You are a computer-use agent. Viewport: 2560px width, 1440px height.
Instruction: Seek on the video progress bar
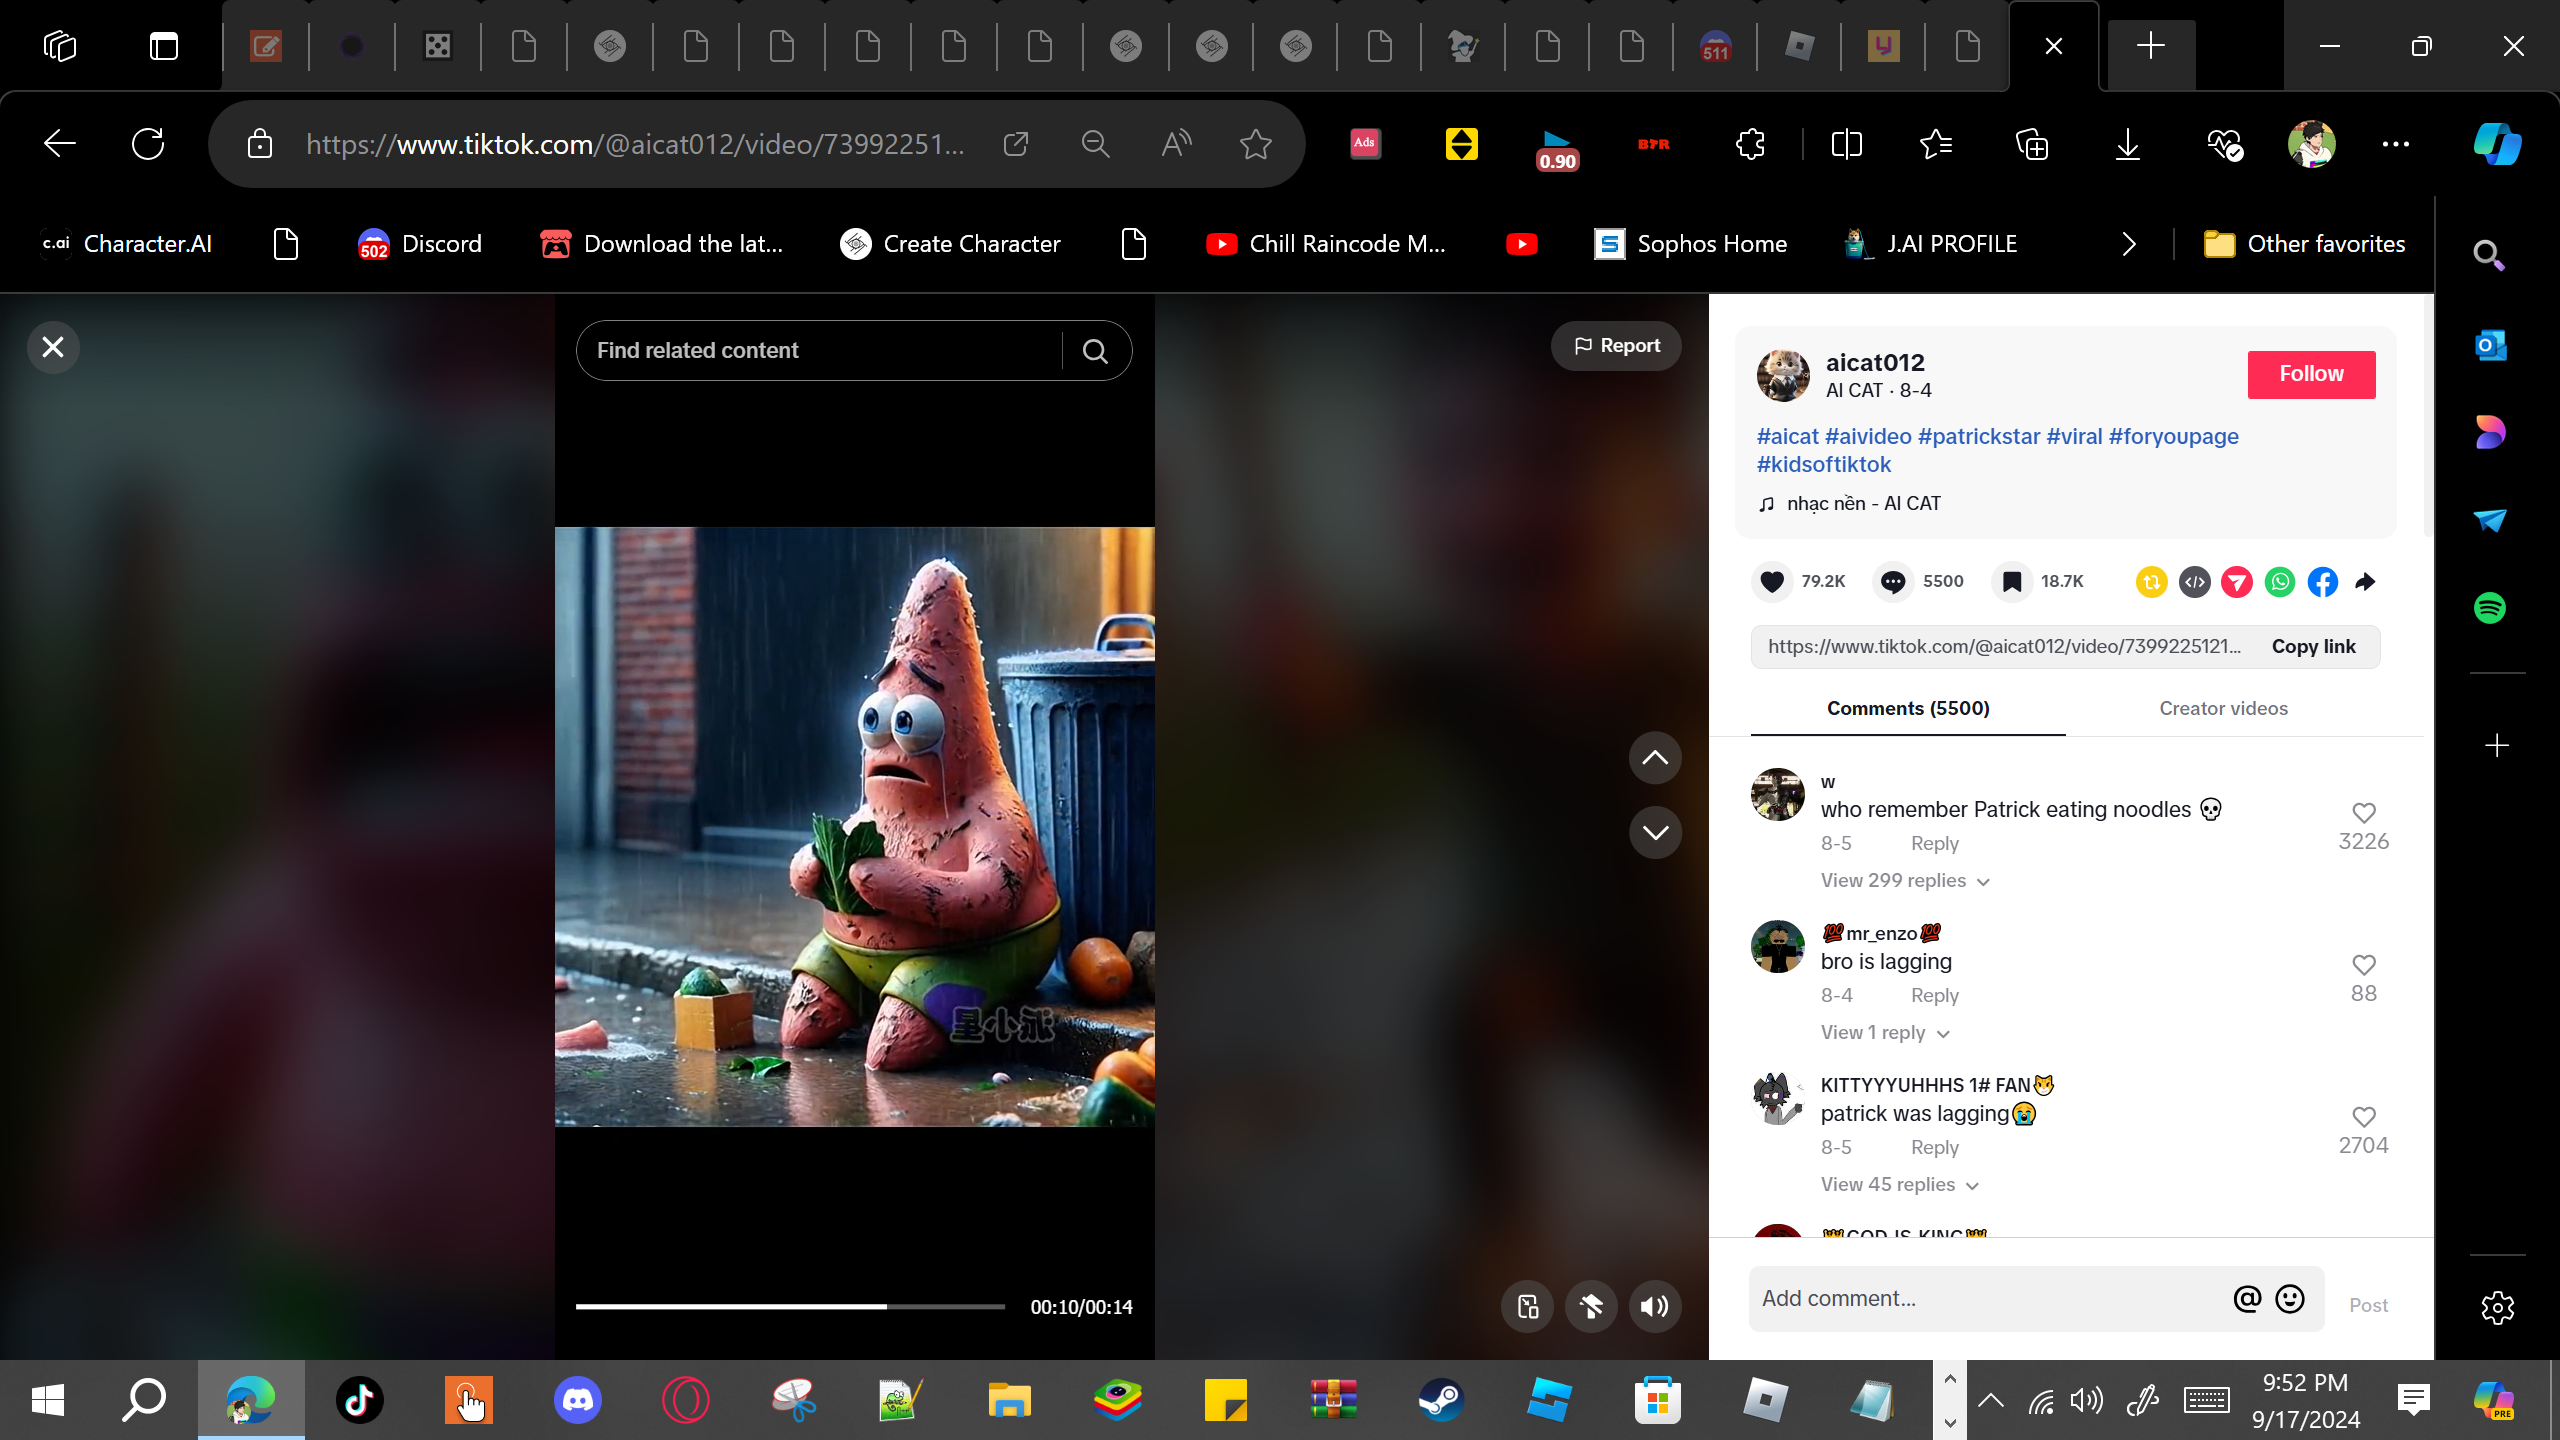789,1306
